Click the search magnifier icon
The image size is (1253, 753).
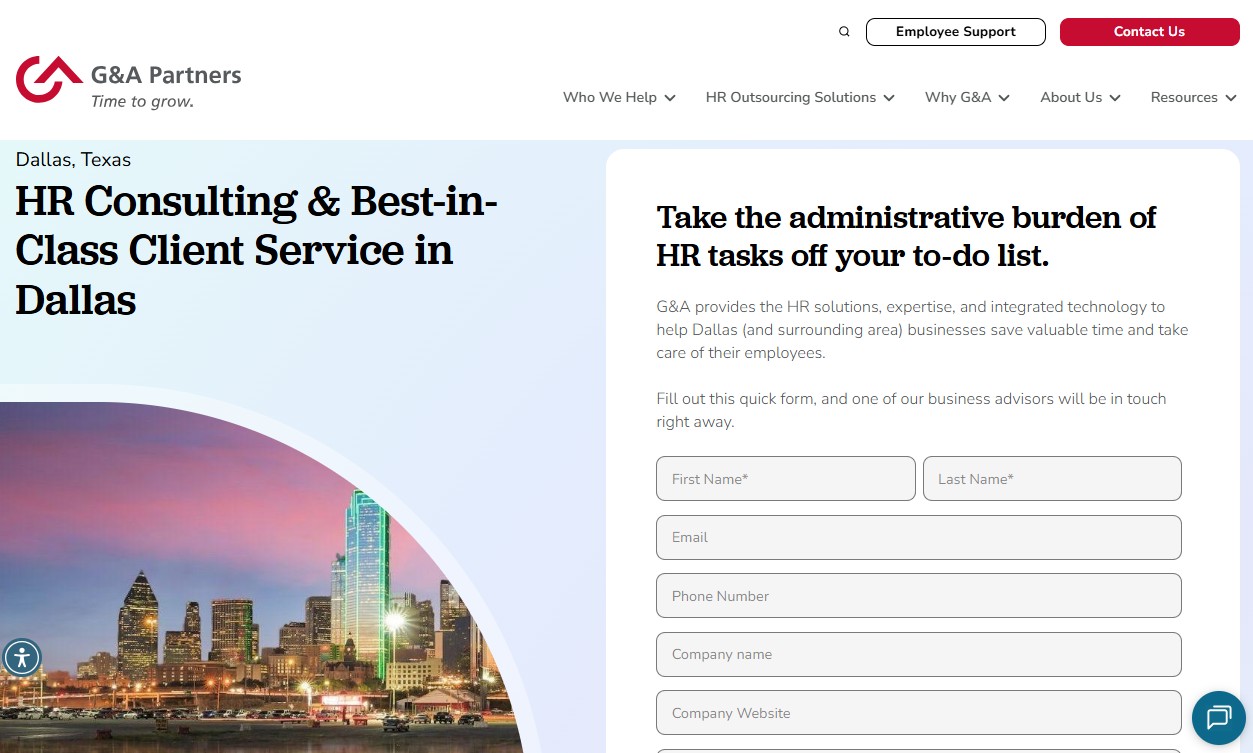[844, 32]
